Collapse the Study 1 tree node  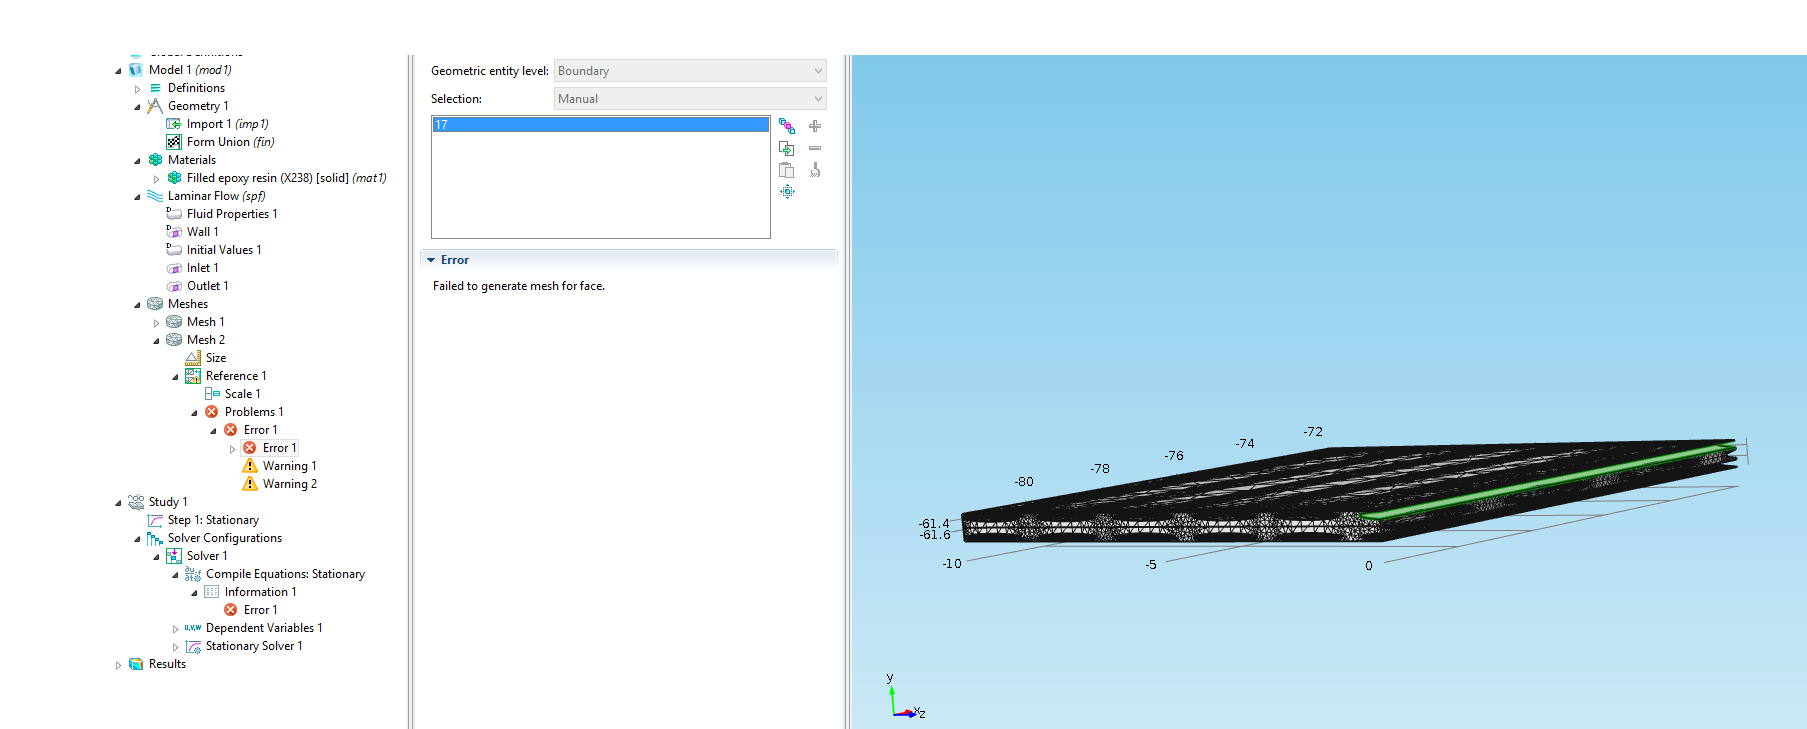tap(118, 503)
